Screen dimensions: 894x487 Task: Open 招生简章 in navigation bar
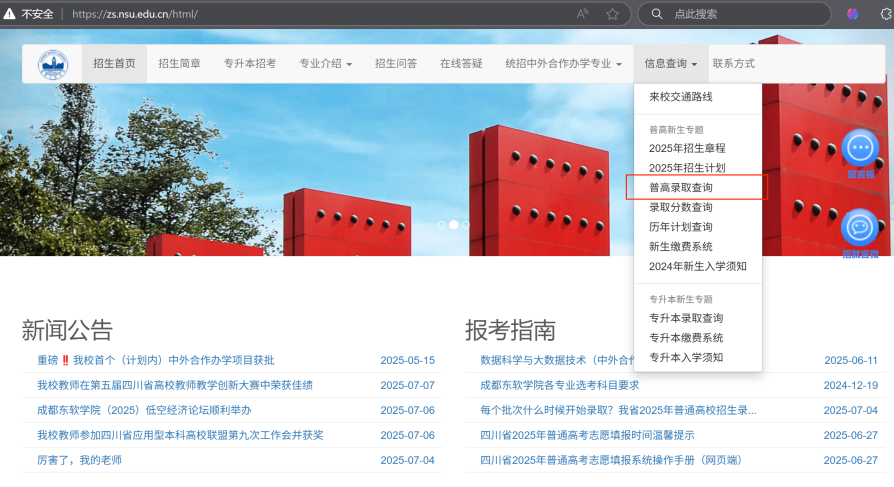[x=179, y=64]
